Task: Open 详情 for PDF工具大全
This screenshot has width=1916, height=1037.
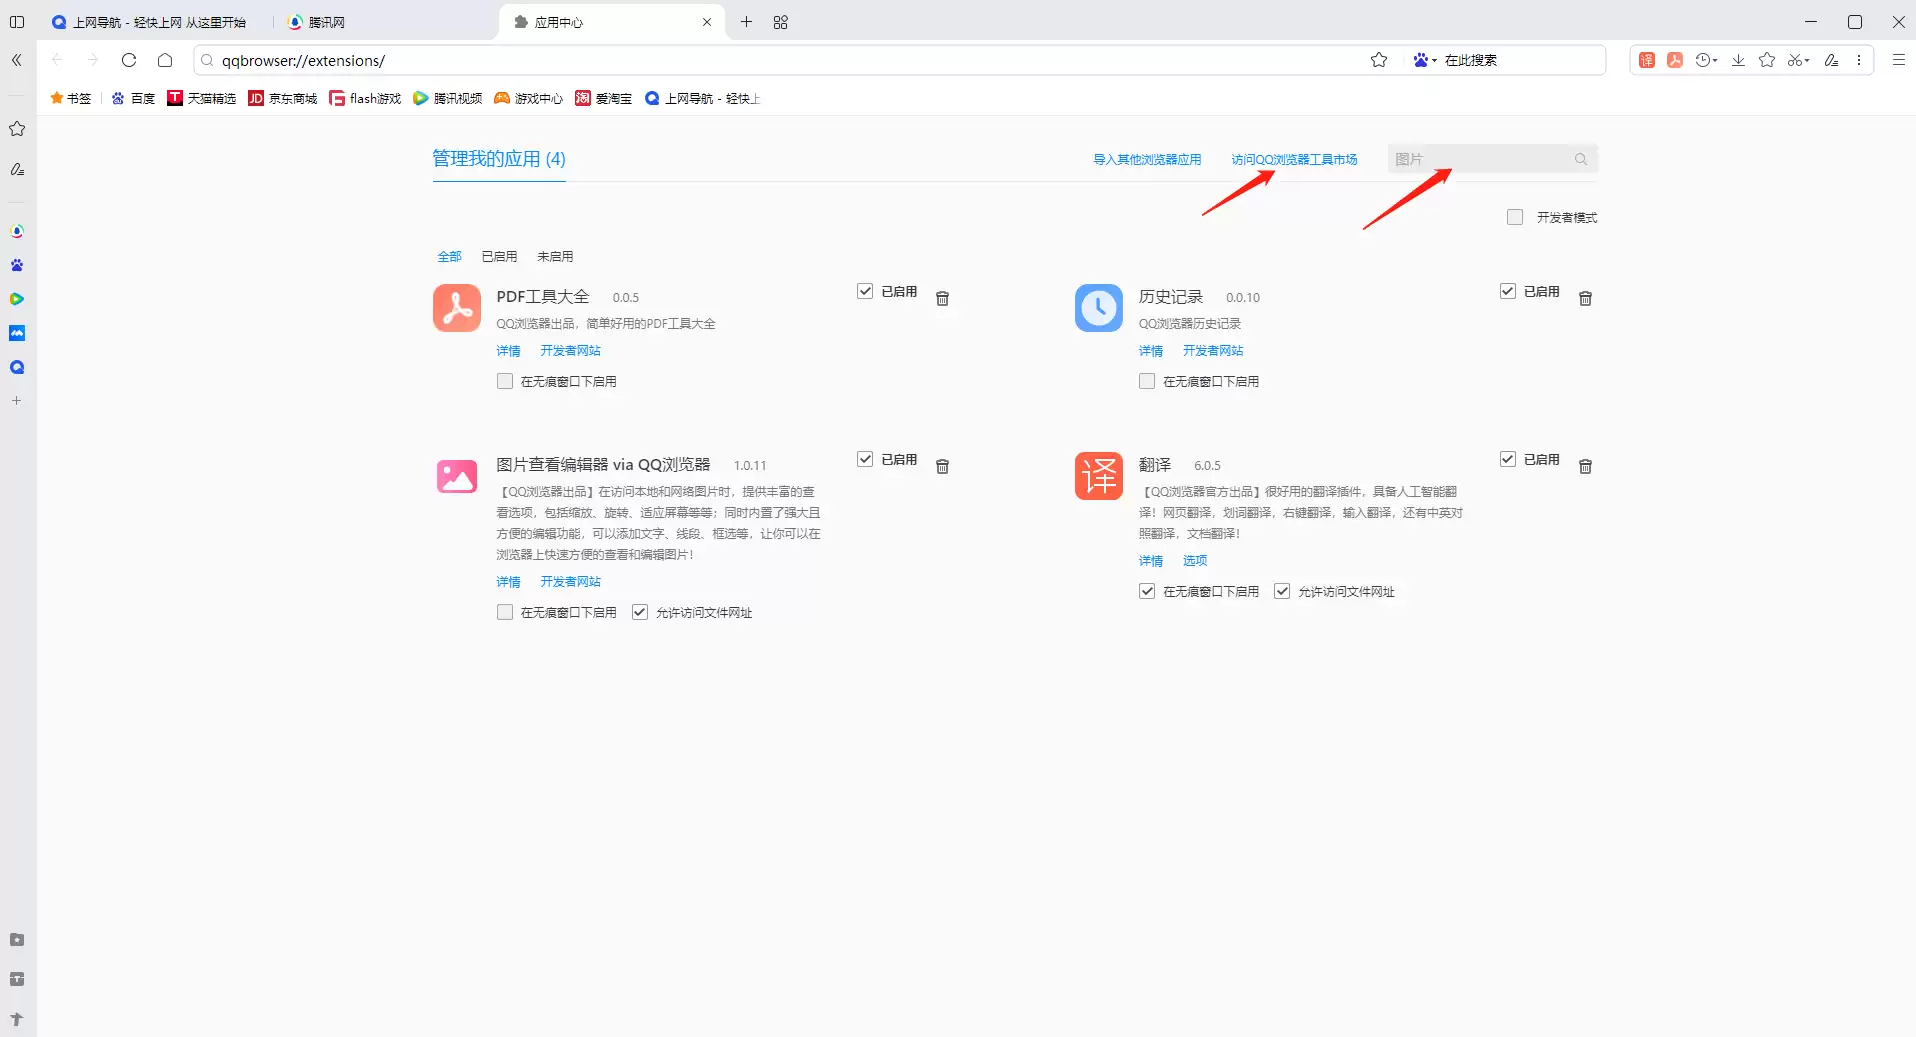Action: pyautogui.click(x=508, y=351)
